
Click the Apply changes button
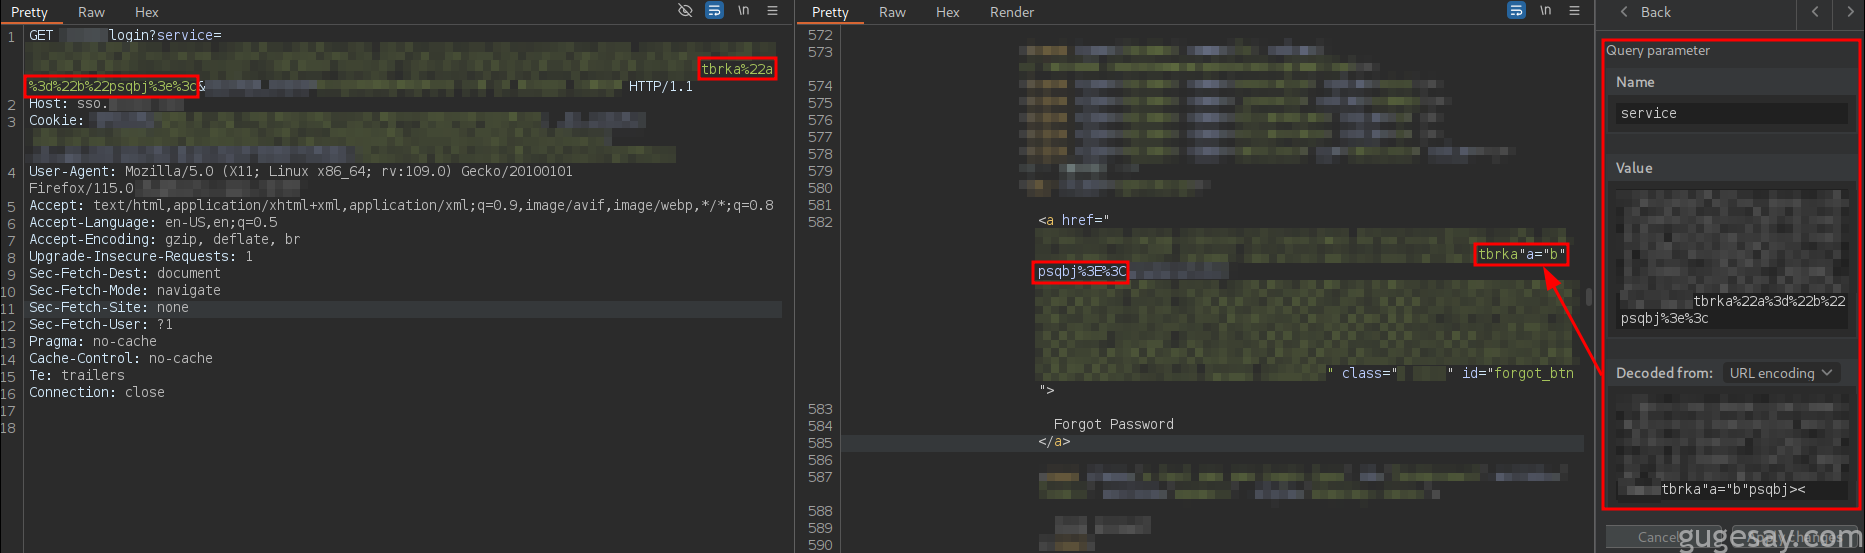(1795, 537)
